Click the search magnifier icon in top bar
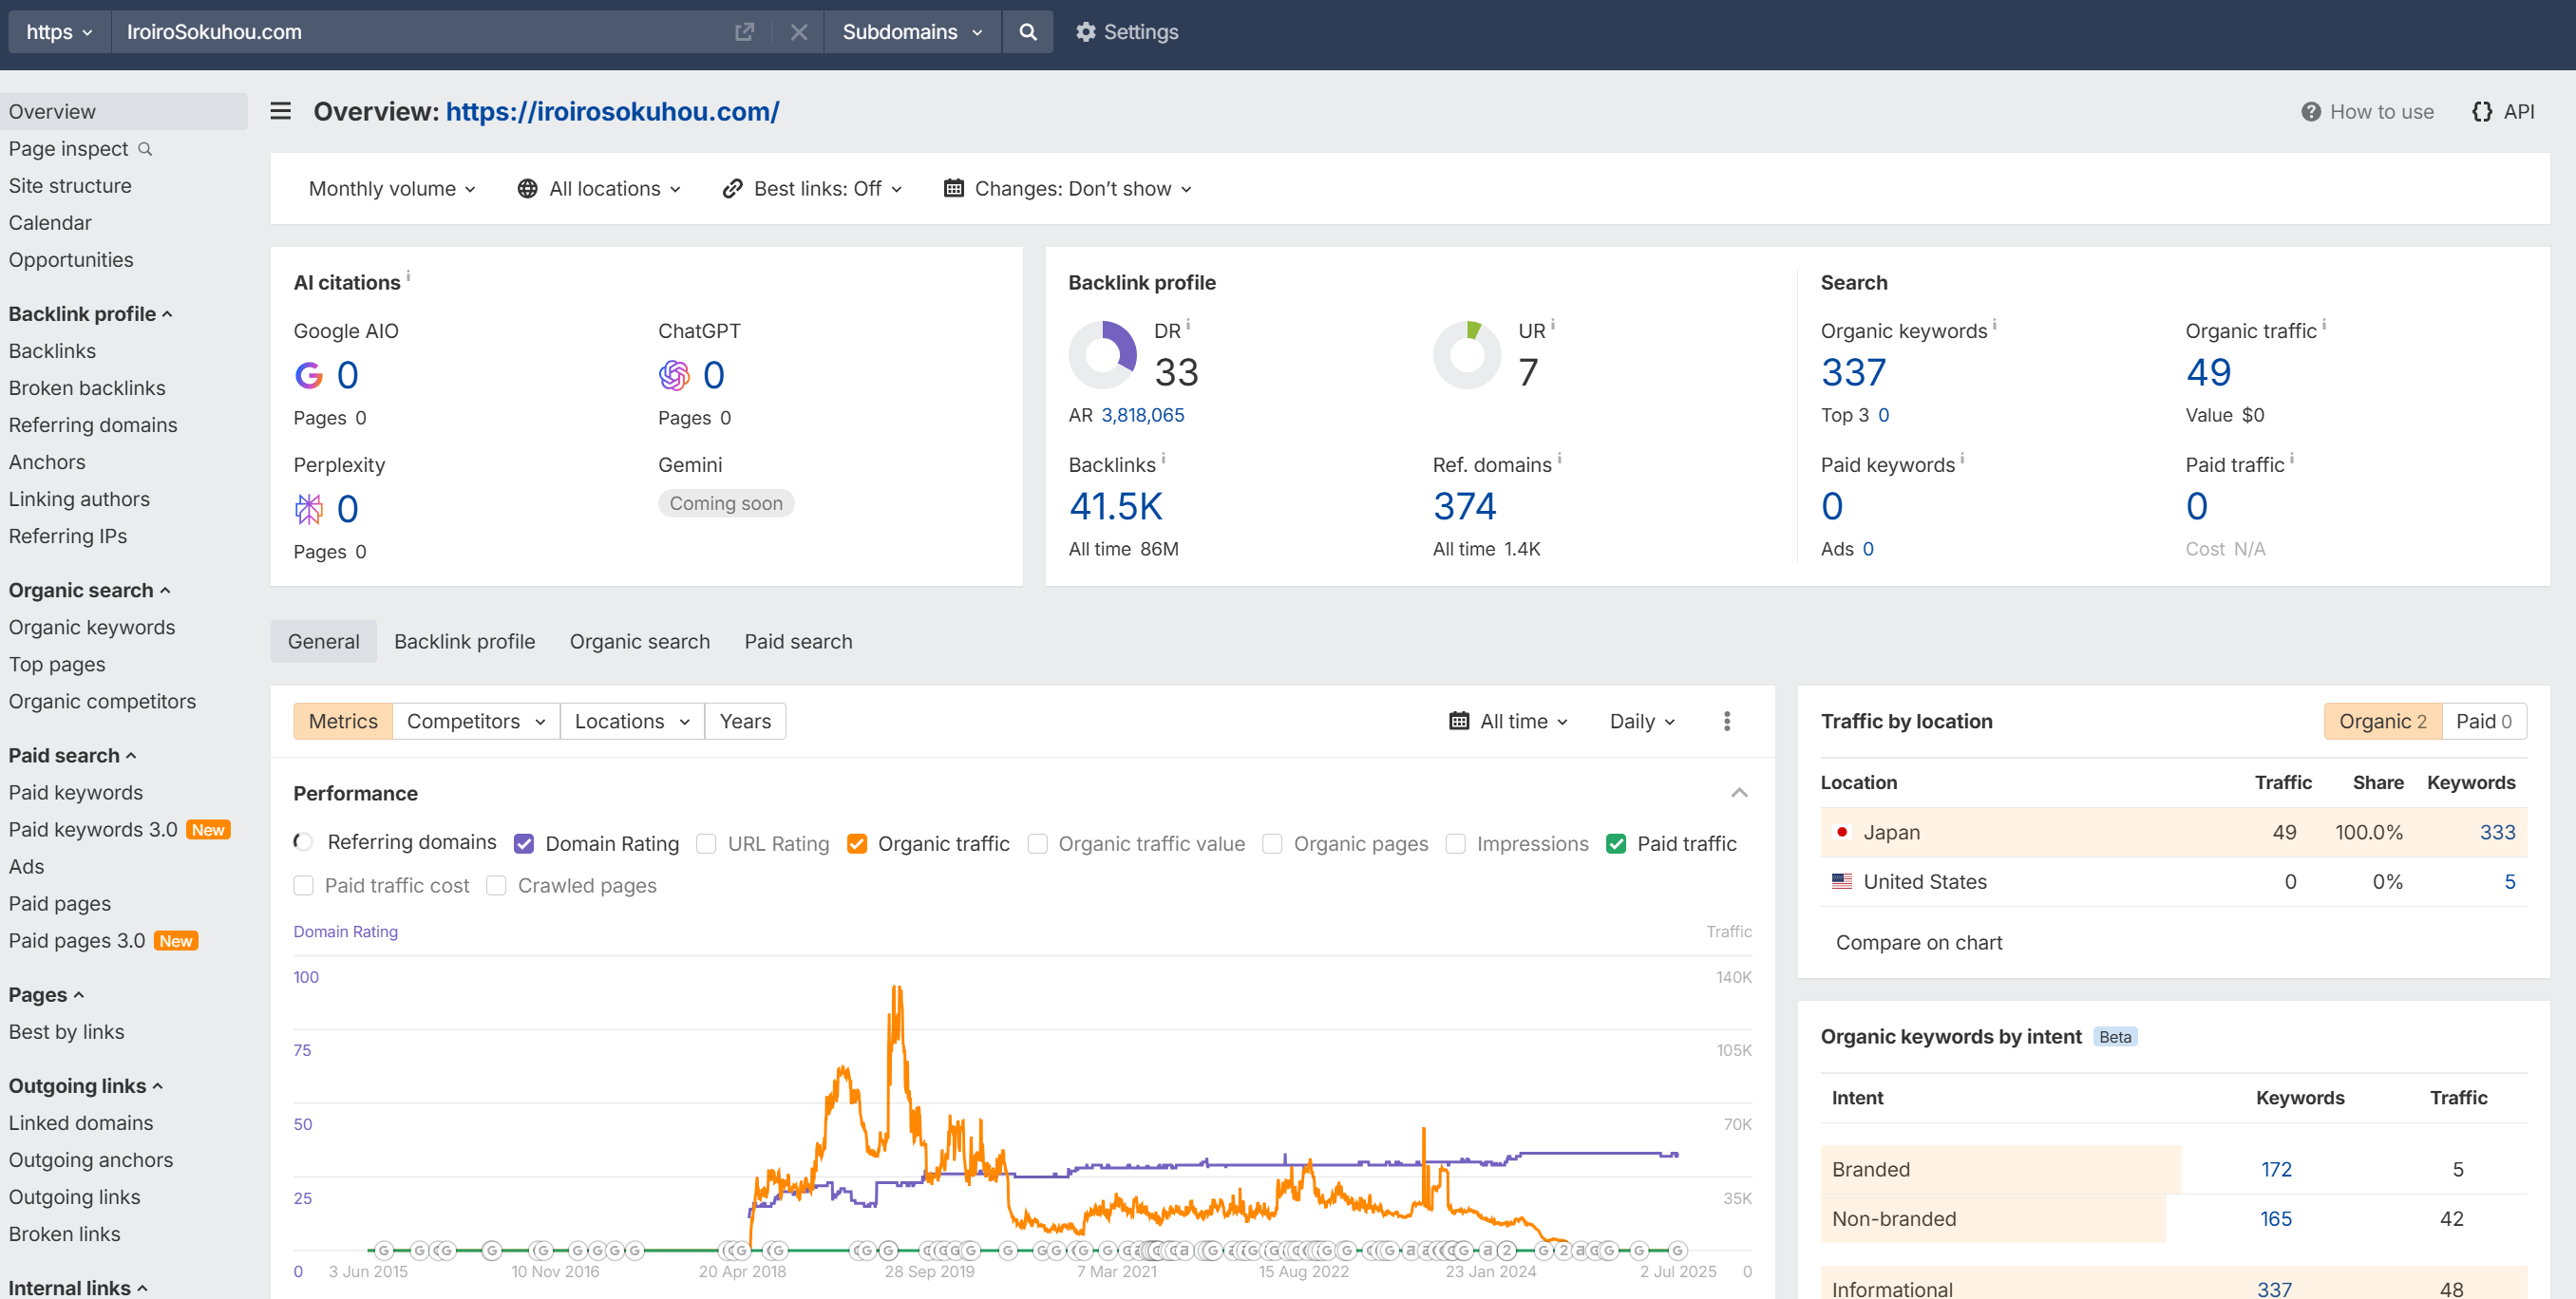The height and width of the screenshot is (1299, 2576). tap(1027, 32)
